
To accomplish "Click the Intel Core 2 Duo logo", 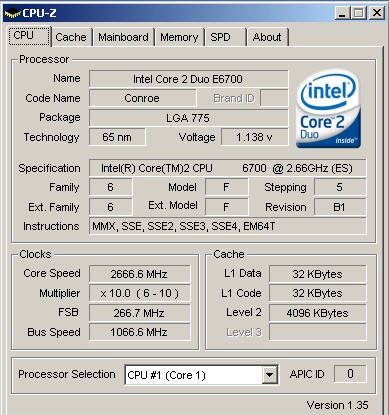I will (328, 109).
